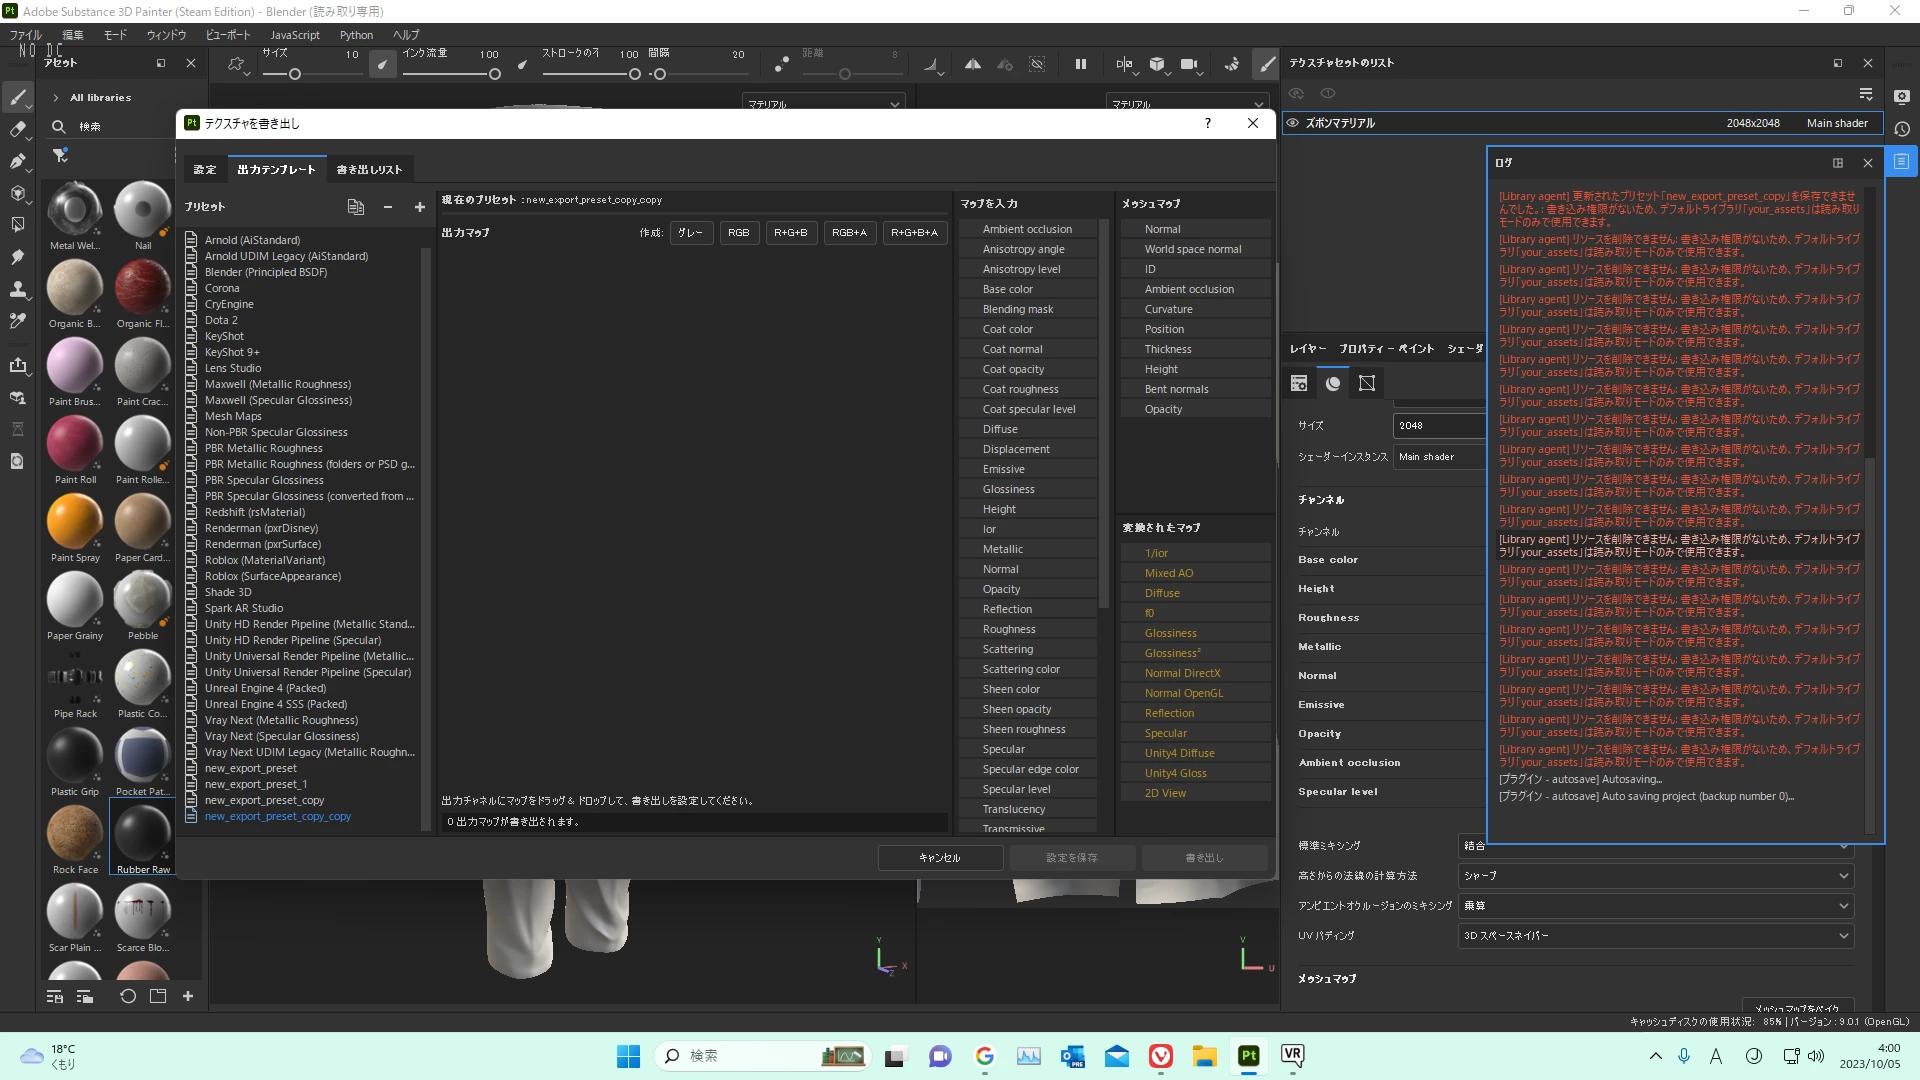Select the Unreal Engine 4 (Packed) preset
The height and width of the screenshot is (1080, 1920).
pyautogui.click(x=265, y=689)
